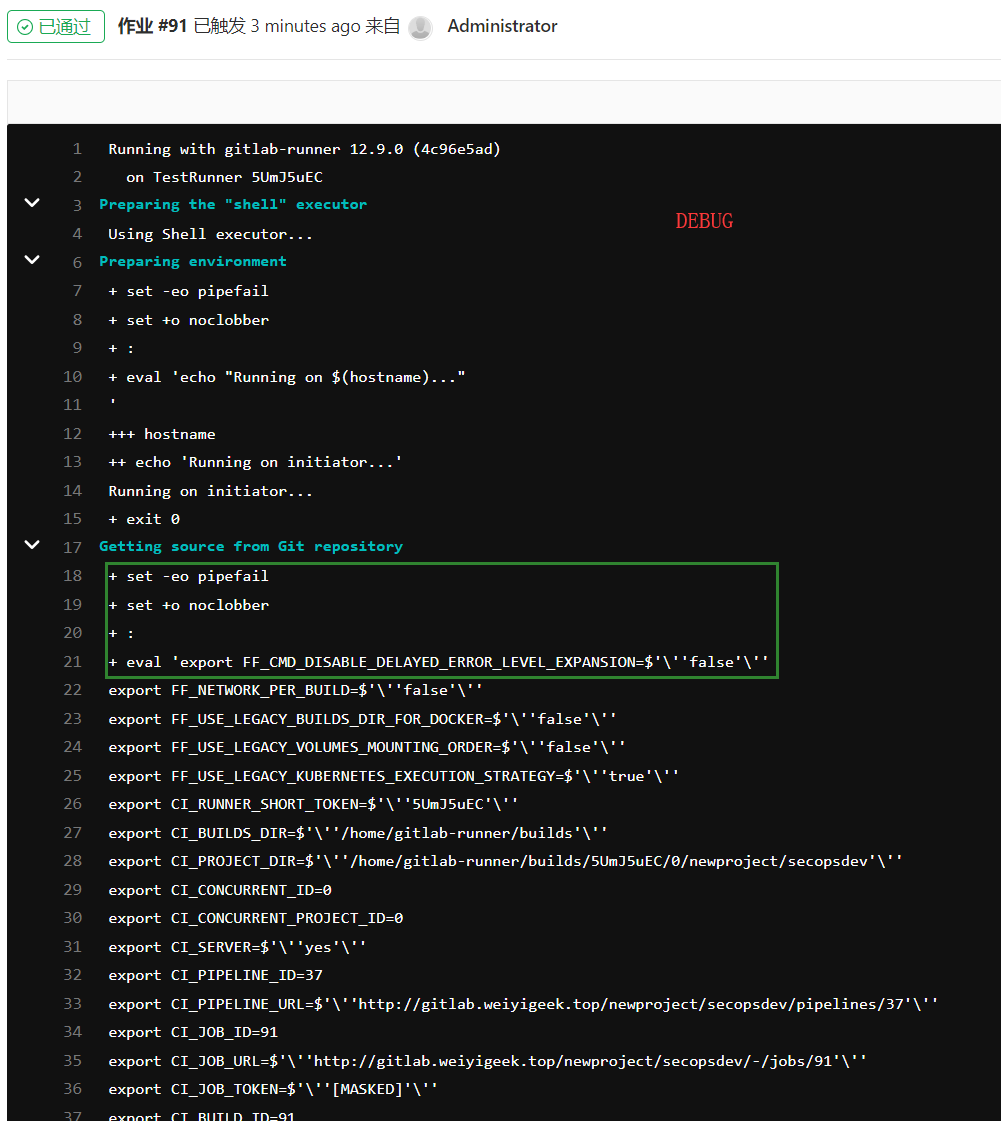Image resolution: width=1001 pixels, height=1121 pixels.
Task: Click the "Preparing the shell executor" header
Action: click(233, 203)
